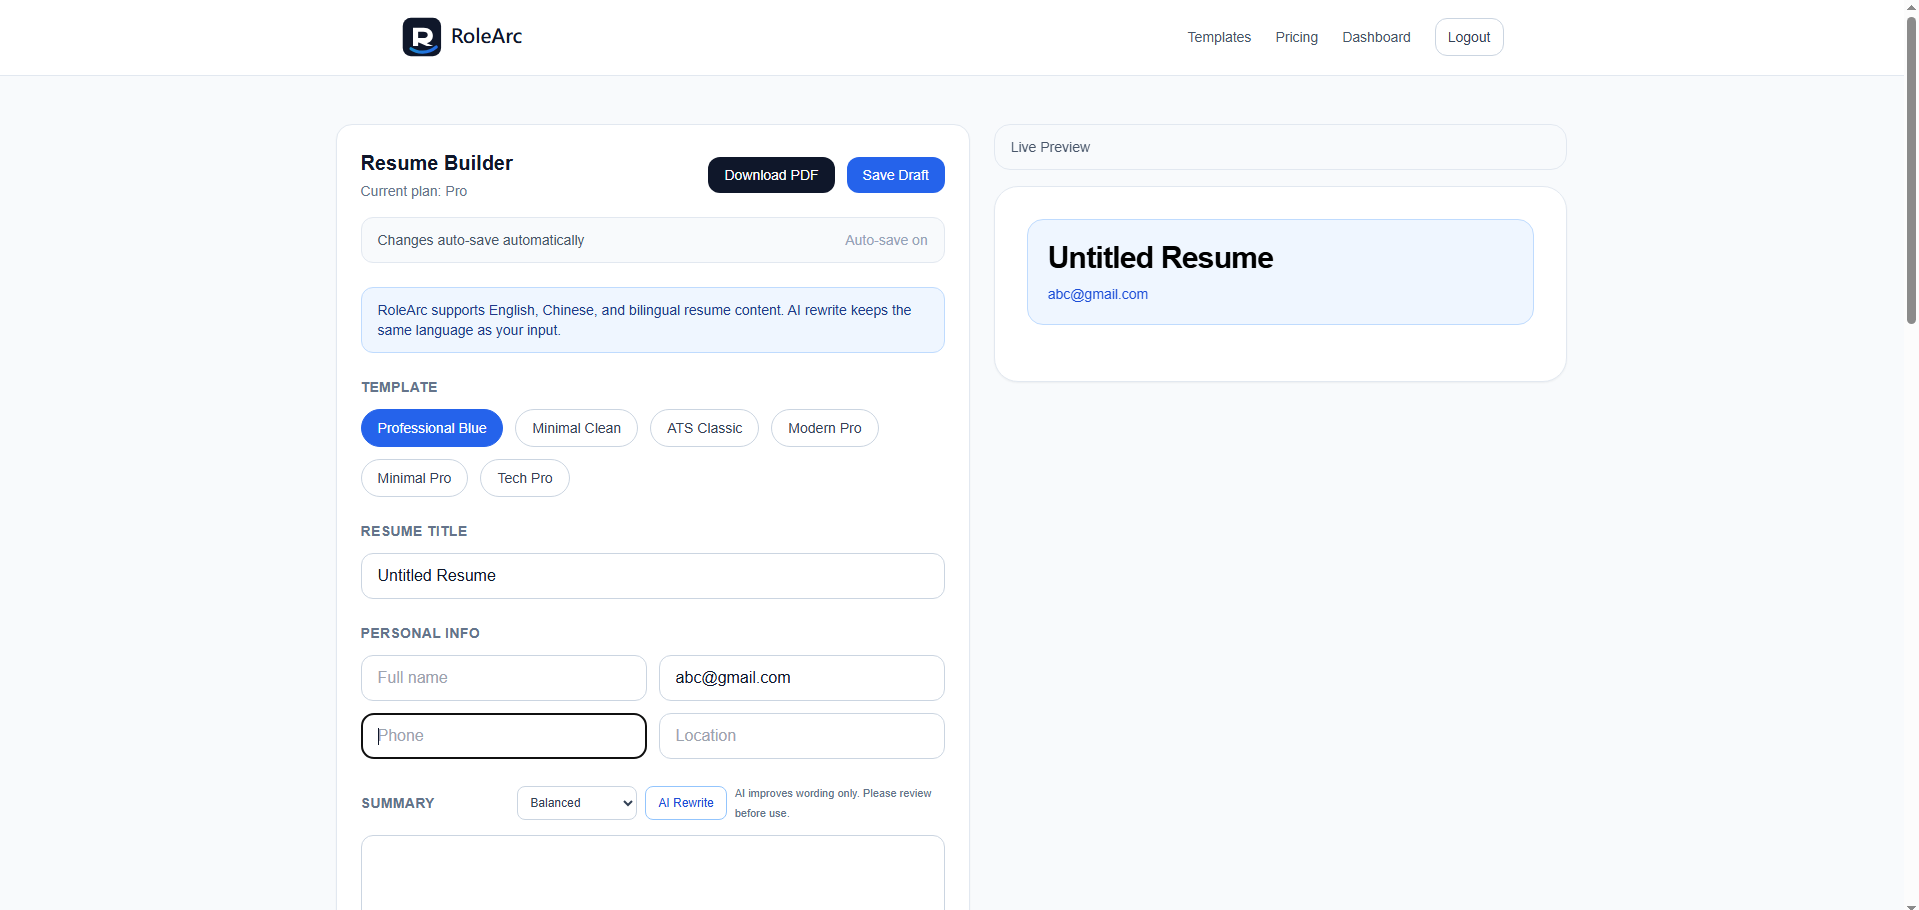Click the Logout button
This screenshot has width=1919, height=910.
(1469, 37)
